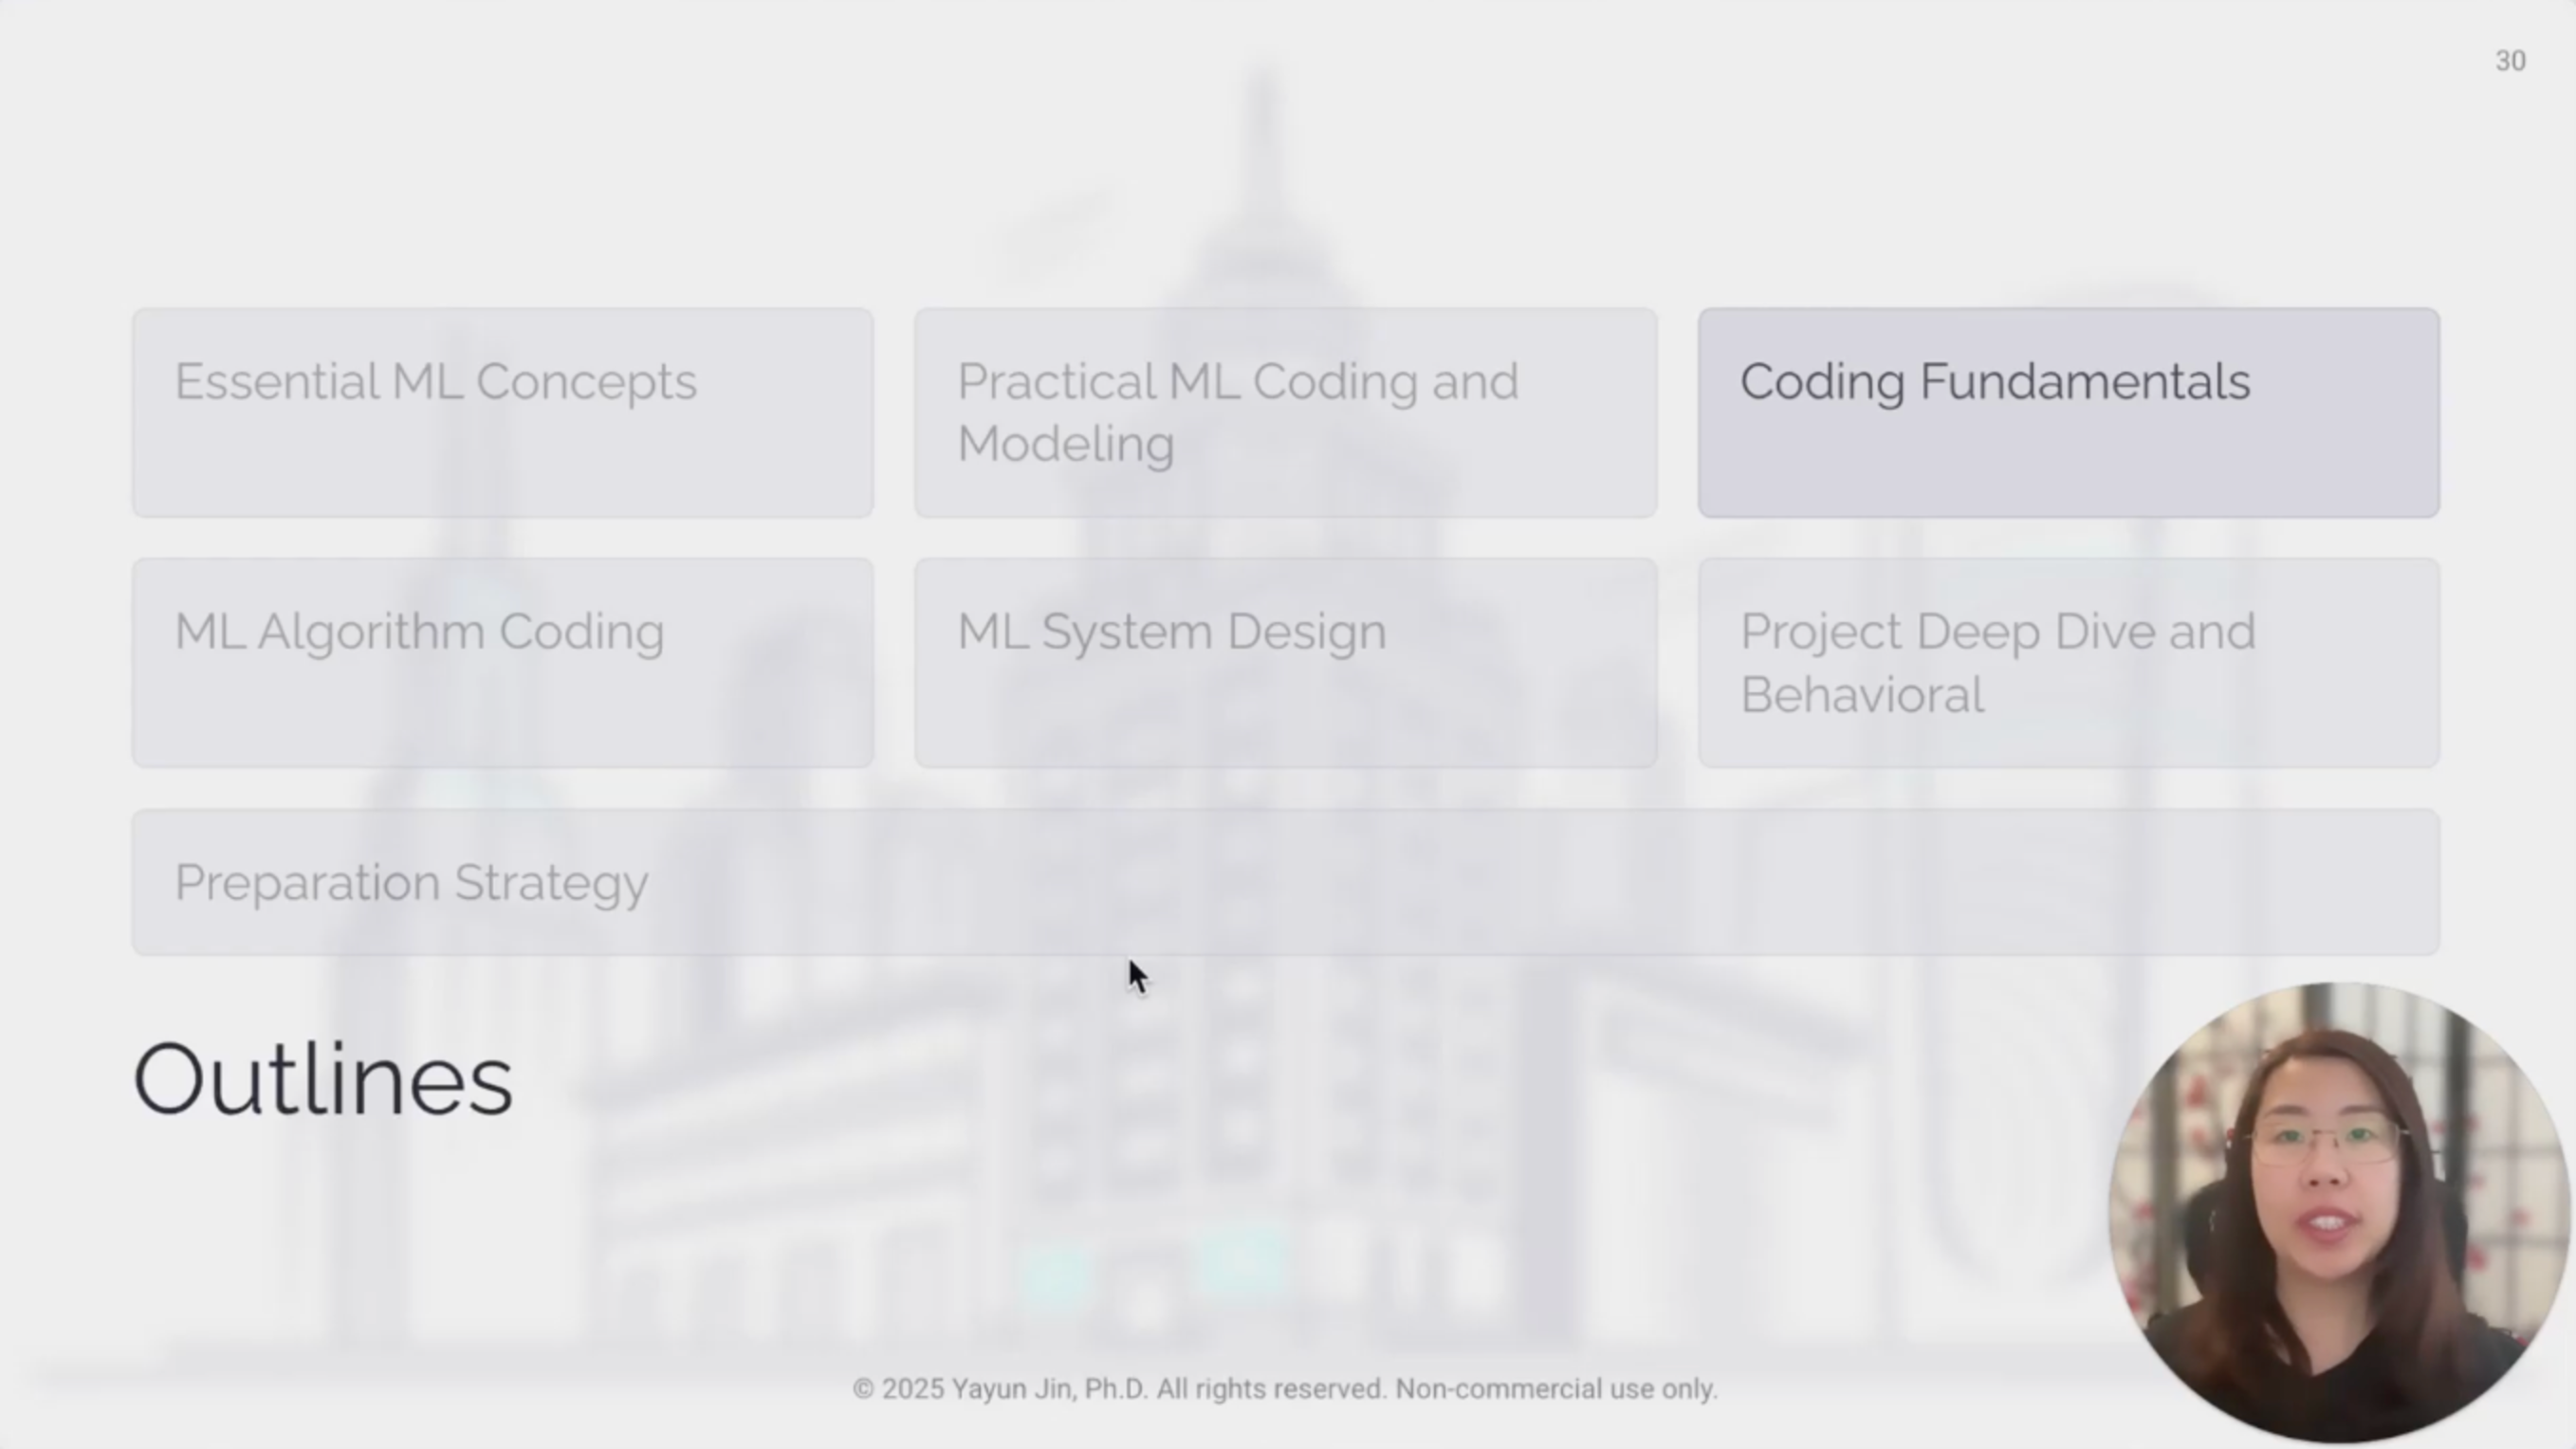Viewport: 2576px width, 1449px height.
Task: Open the ML System Design card
Action: click(x=1285, y=663)
